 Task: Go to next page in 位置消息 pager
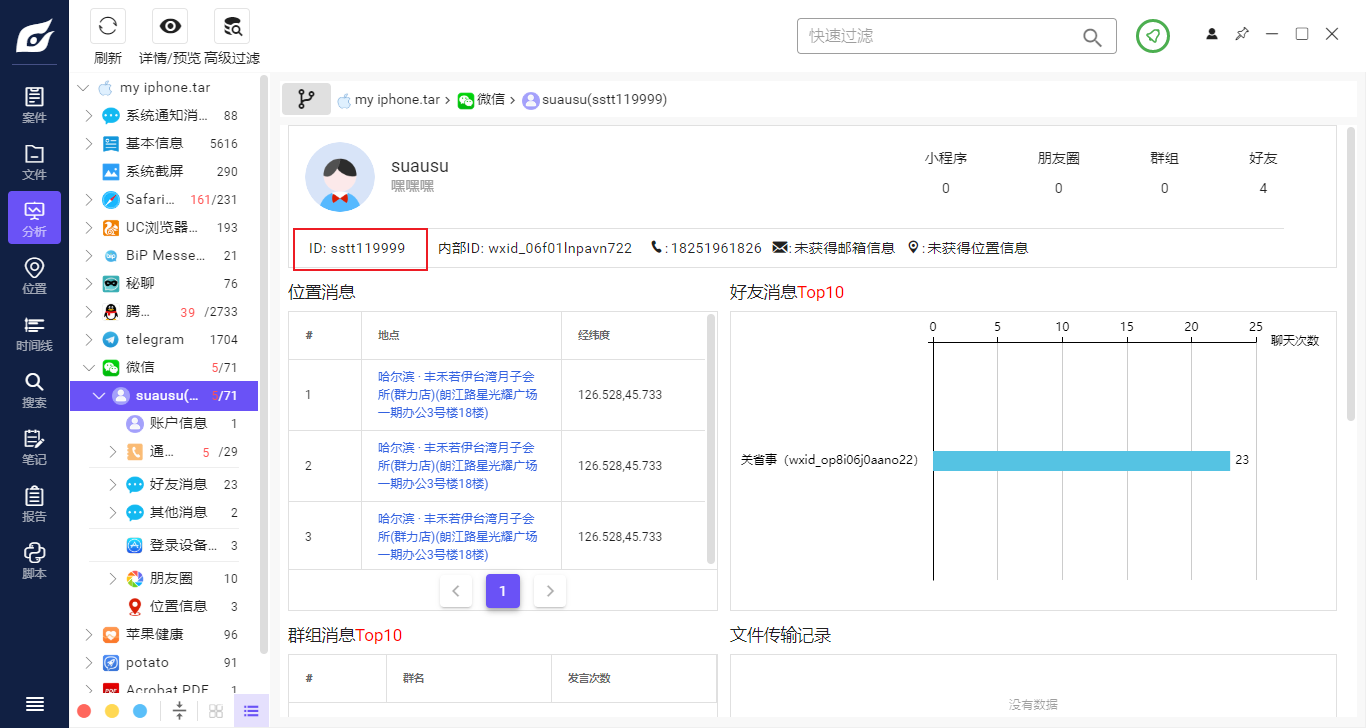[x=550, y=591]
